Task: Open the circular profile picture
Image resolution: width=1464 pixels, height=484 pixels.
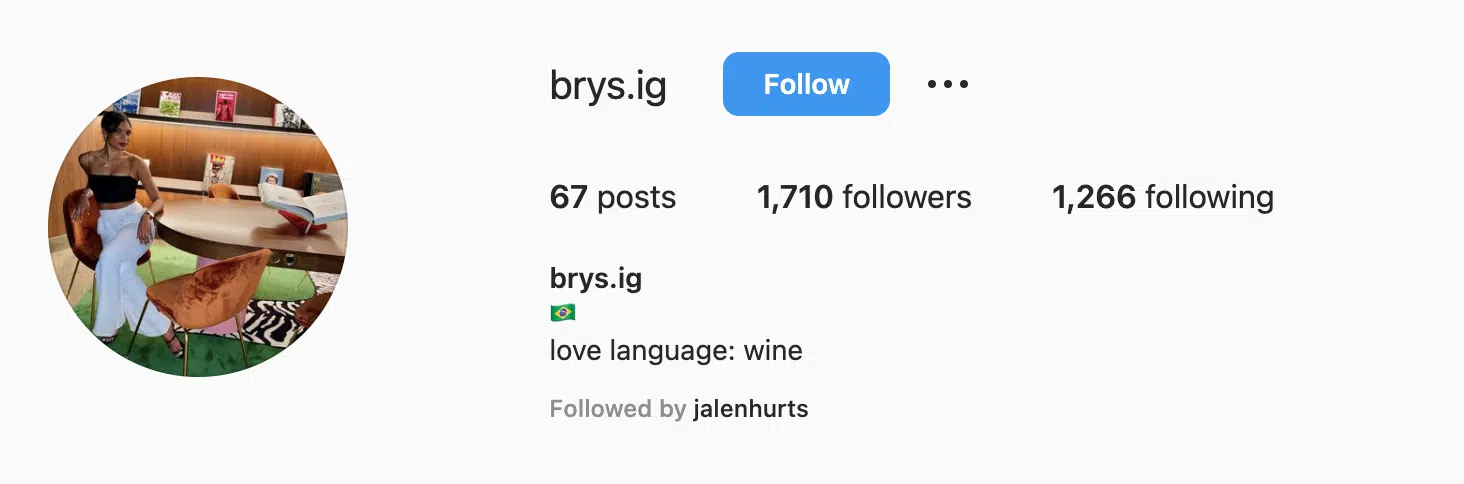Action: pos(198,226)
